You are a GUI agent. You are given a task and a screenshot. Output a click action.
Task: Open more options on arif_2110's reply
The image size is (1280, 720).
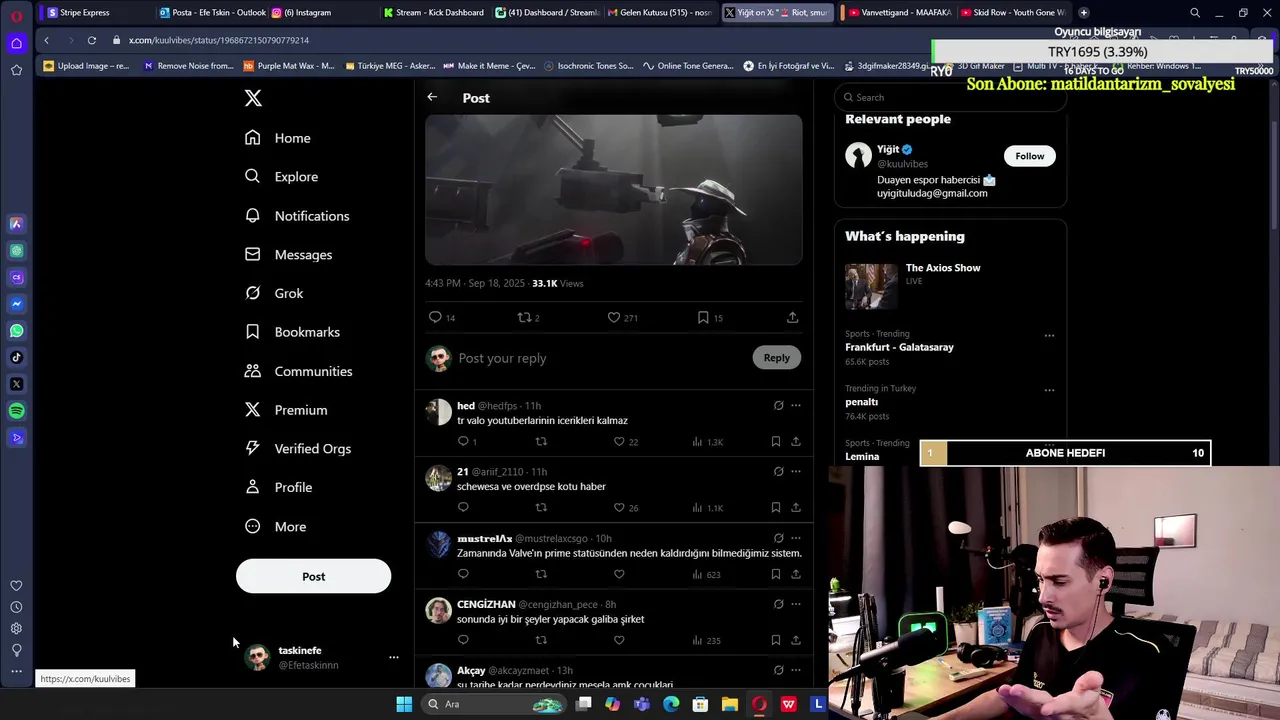coord(796,471)
